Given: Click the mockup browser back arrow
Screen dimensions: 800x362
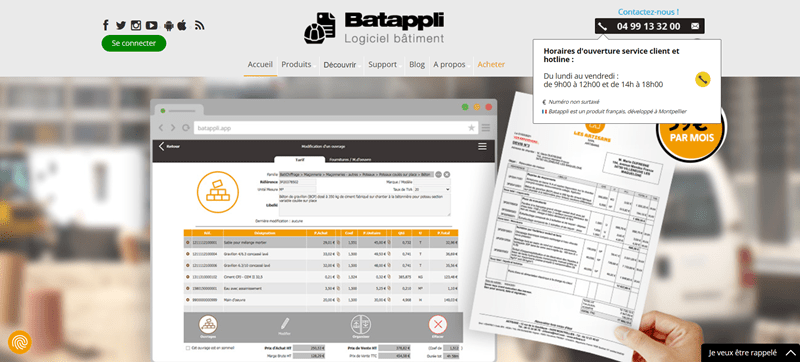Looking at the screenshot, I should point(161,127).
